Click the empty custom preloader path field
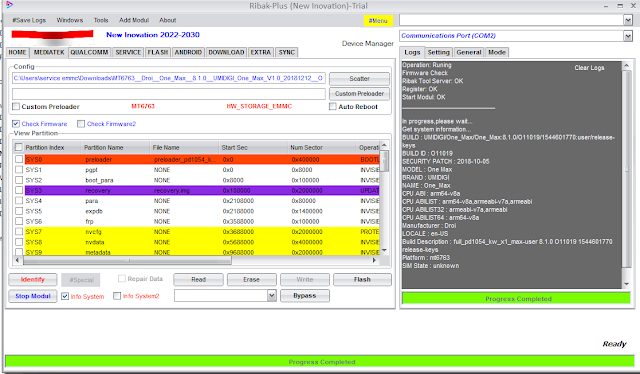Image resolution: width=640 pixels, height=374 pixels. click(169, 94)
